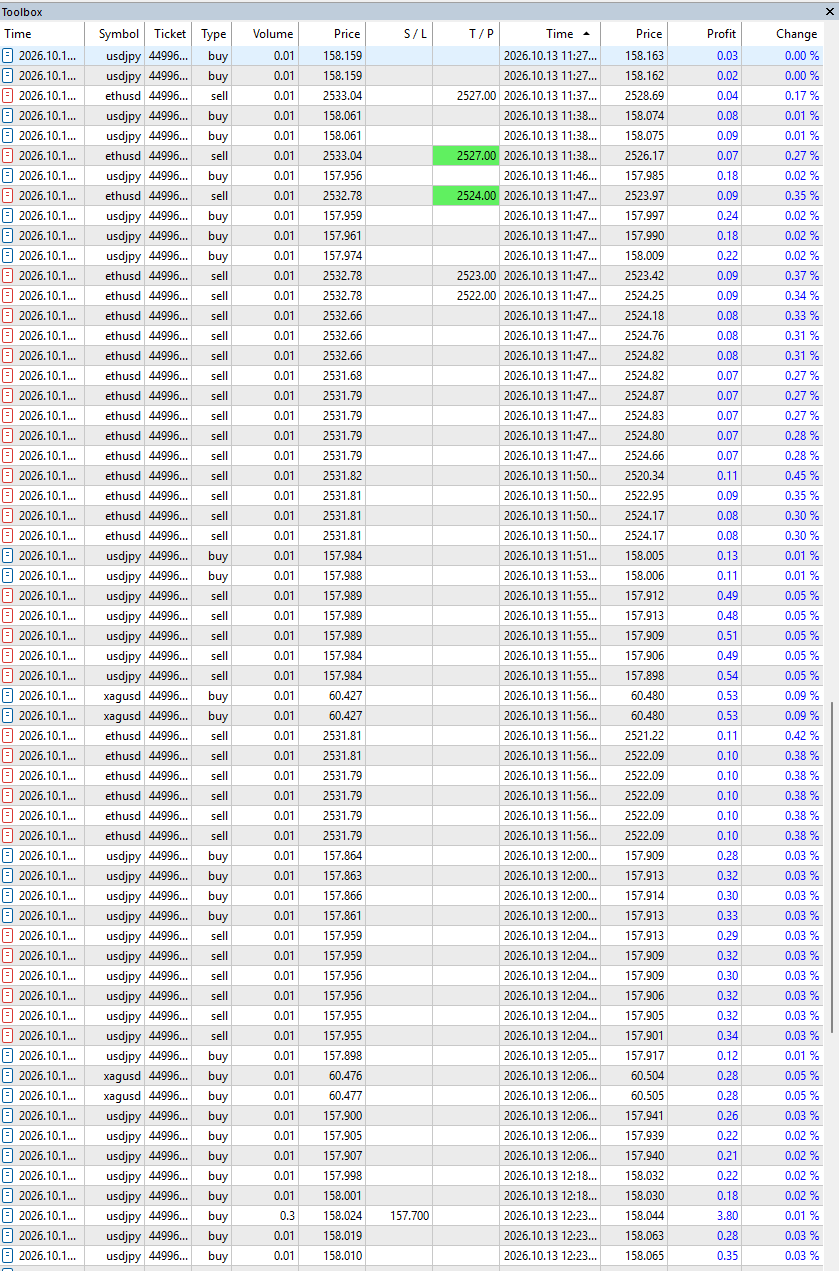The image size is (839, 1271).
Task: Click the 2523.00 take-profit value
Action: coord(476,276)
